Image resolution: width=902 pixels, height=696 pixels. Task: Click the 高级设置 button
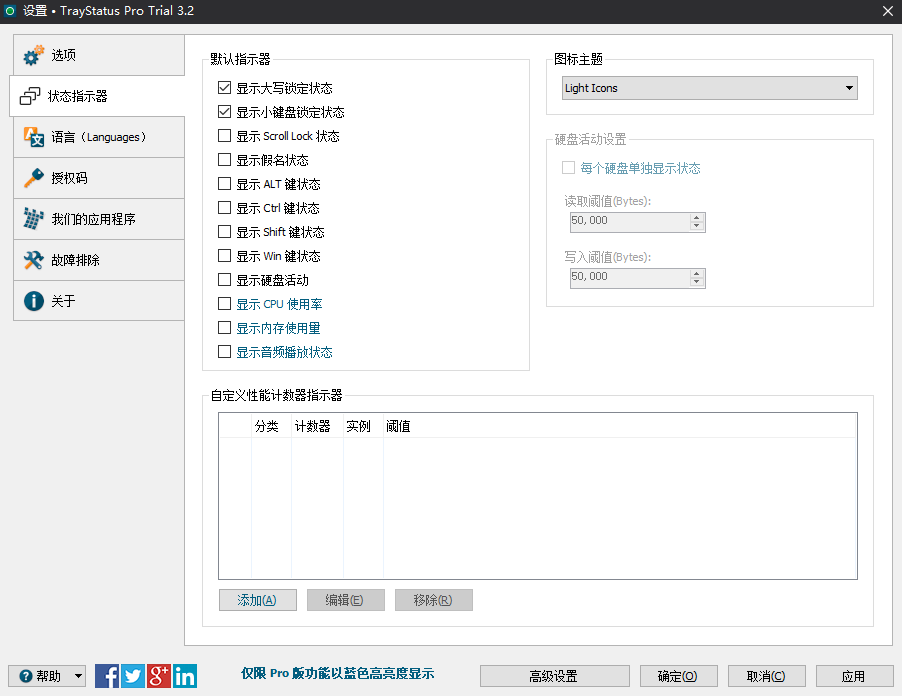(x=554, y=676)
